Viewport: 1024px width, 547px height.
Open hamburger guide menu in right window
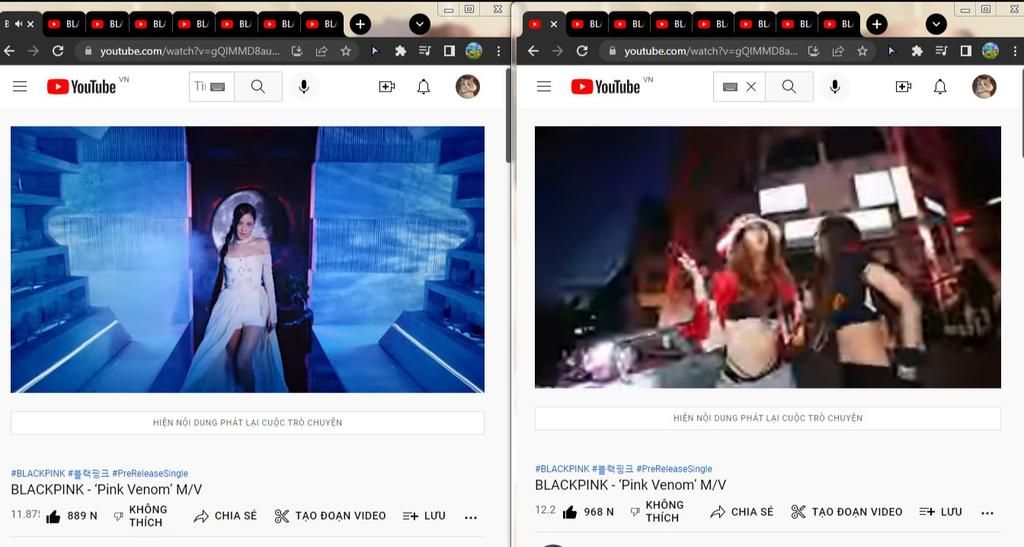pyautogui.click(x=544, y=86)
